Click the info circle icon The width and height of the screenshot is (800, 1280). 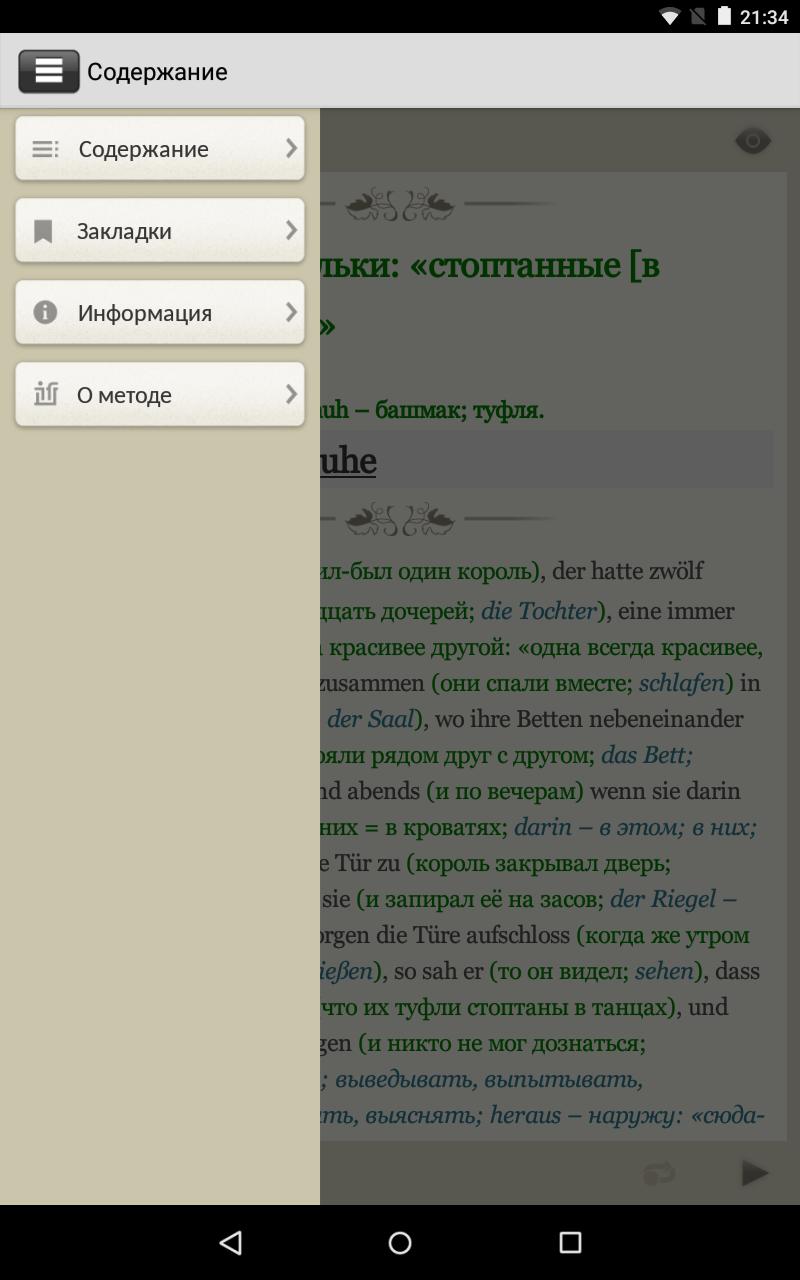click(x=45, y=313)
